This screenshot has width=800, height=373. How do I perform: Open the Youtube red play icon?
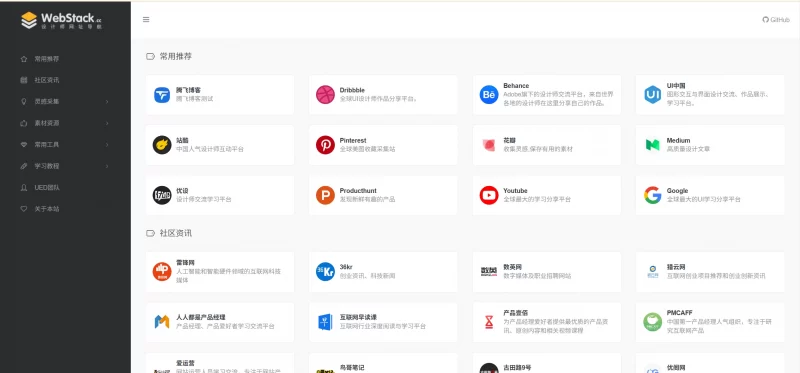[489, 195]
